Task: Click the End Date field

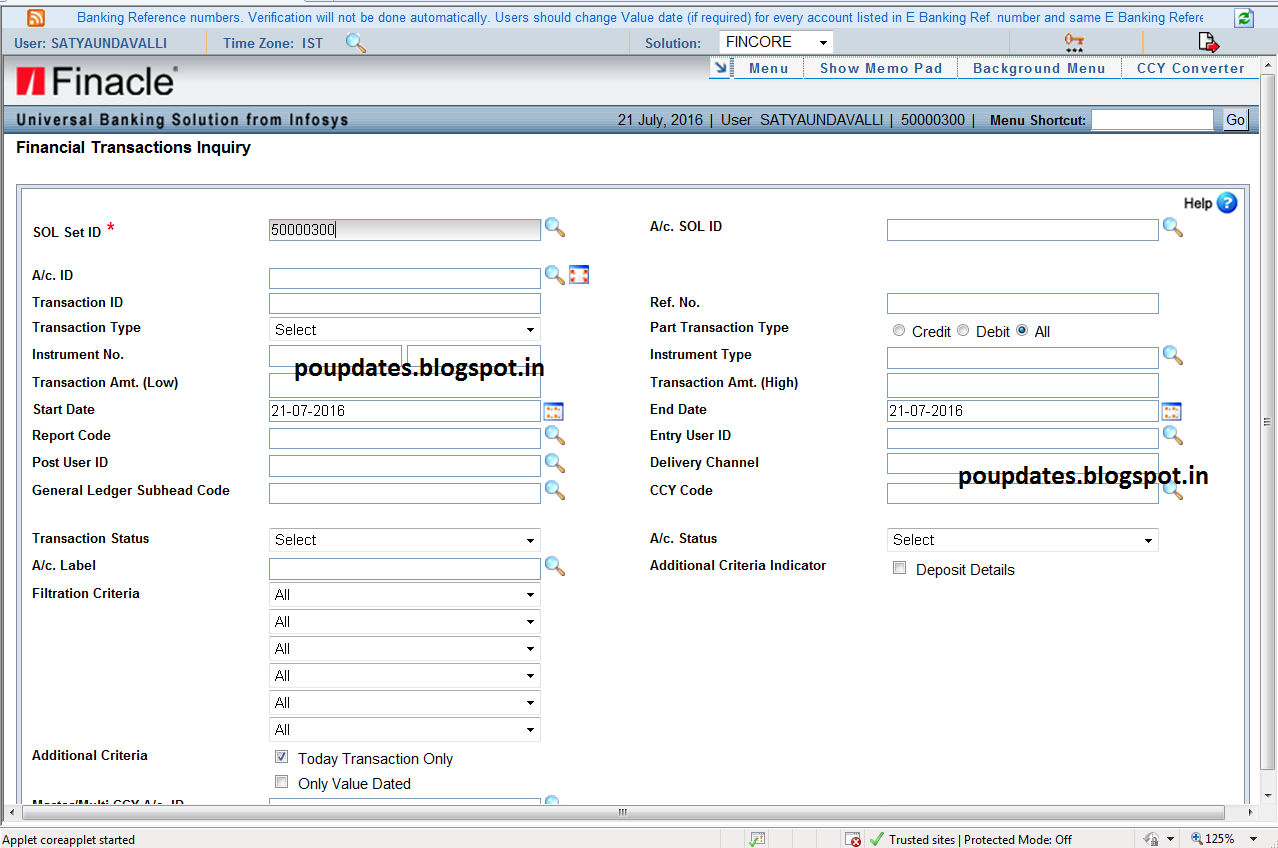Action: coord(1023,411)
